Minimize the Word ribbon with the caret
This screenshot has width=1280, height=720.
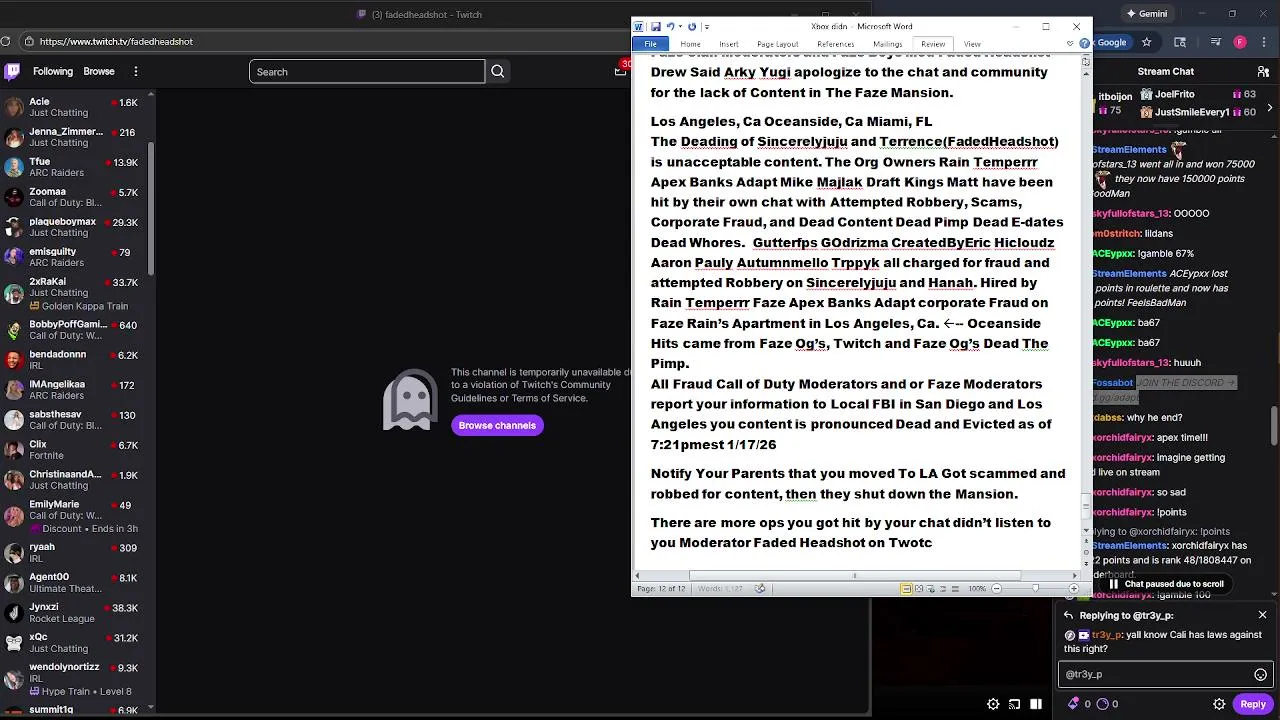coord(1070,44)
